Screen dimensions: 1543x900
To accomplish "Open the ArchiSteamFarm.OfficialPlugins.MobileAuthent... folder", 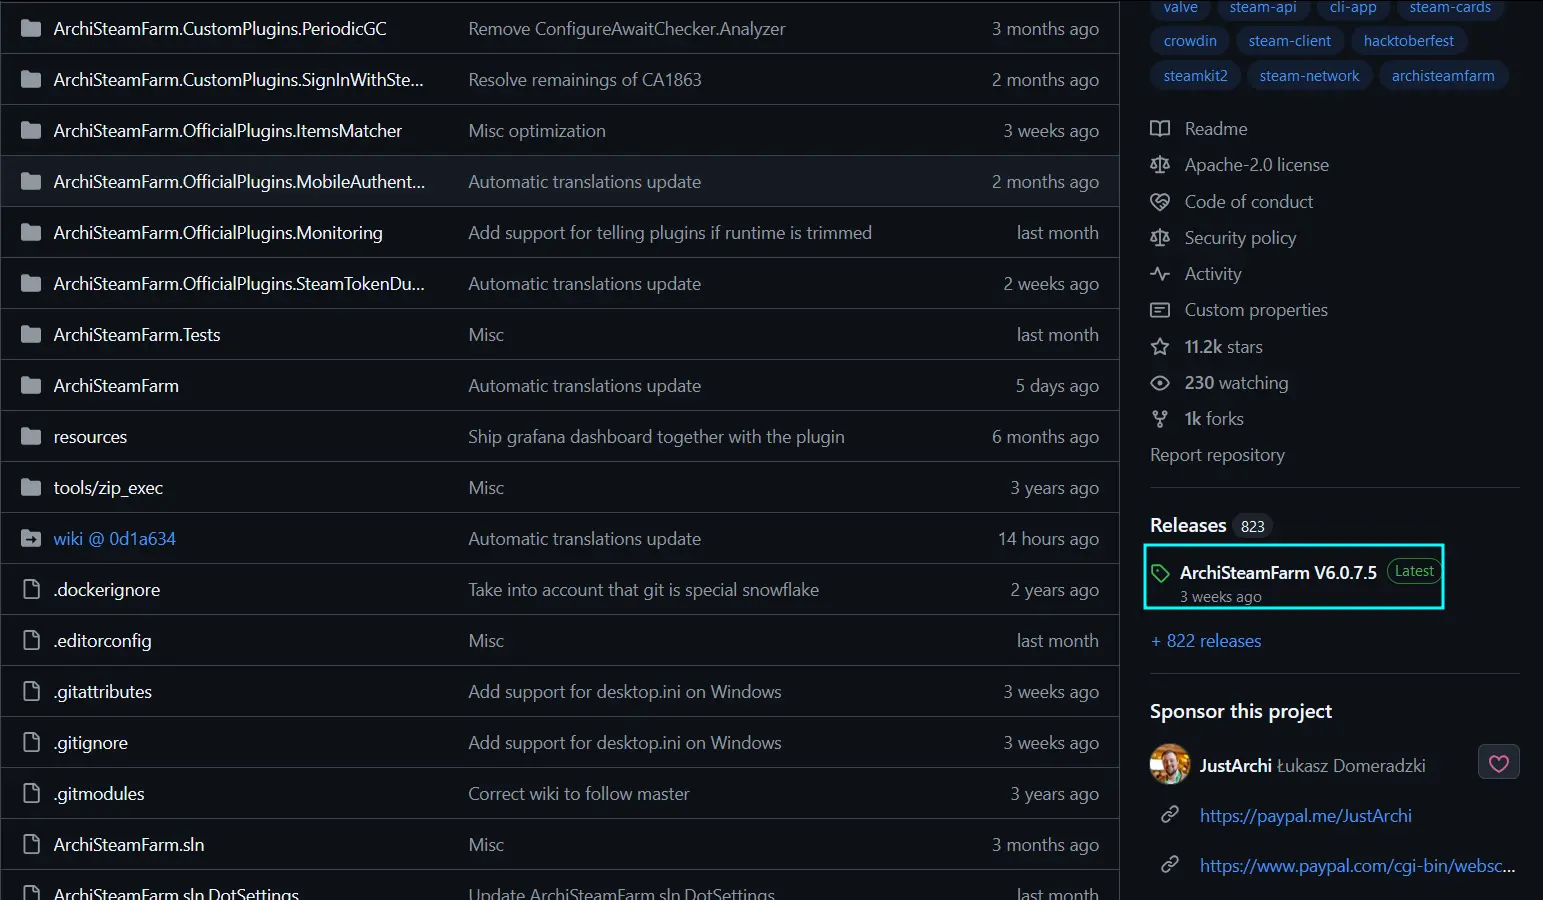I will (239, 182).
